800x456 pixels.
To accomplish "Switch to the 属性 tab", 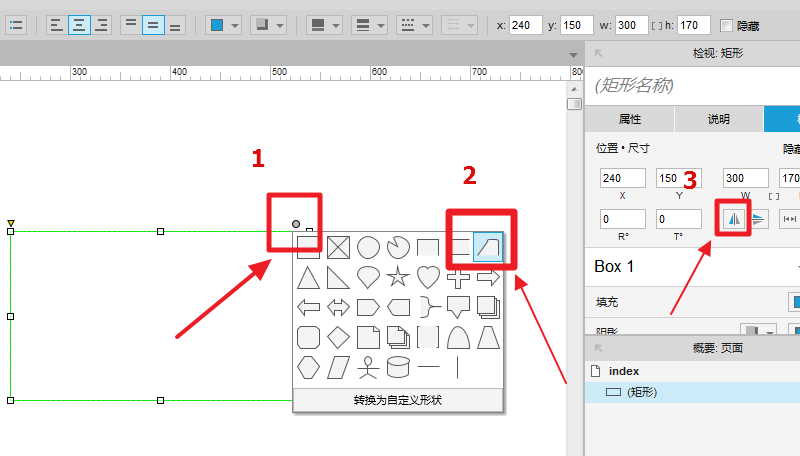I will click(629, 119).
